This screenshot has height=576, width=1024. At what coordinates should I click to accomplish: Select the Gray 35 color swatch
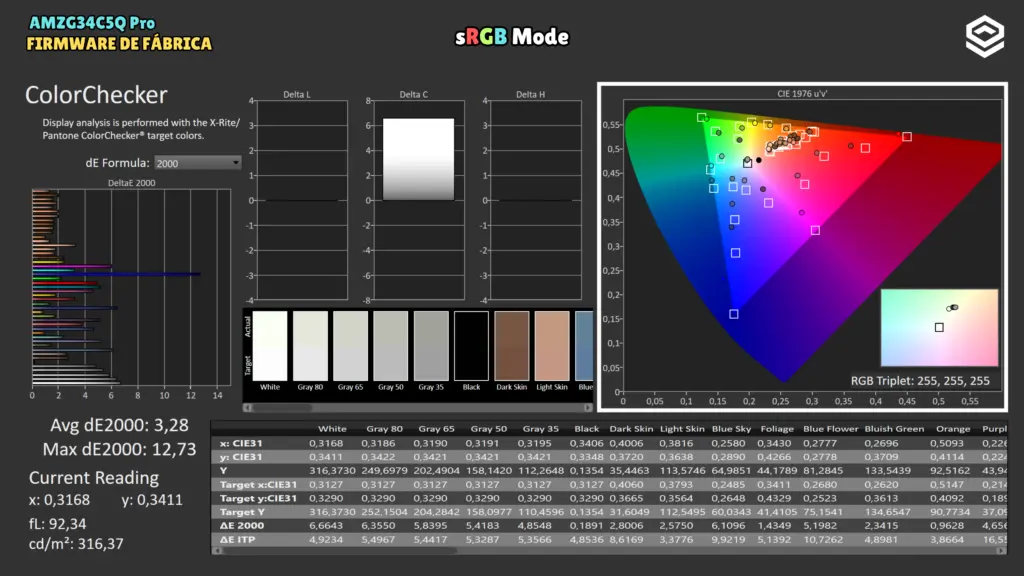[431, 345]
